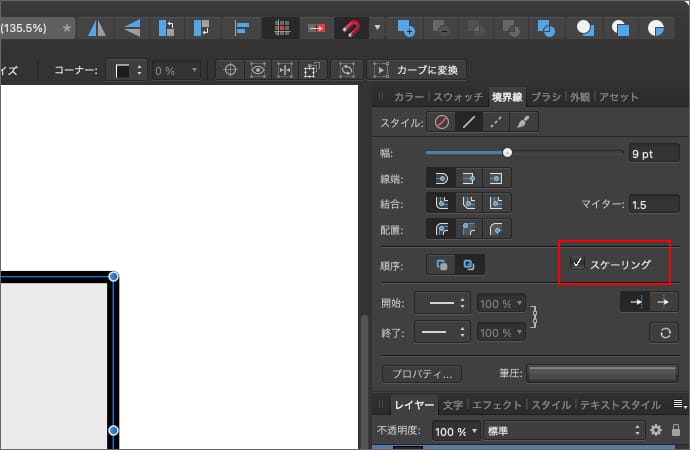Screen dimensions: 690x450
Task: Toggle the スケーリング checkbox
Action: 577,263
